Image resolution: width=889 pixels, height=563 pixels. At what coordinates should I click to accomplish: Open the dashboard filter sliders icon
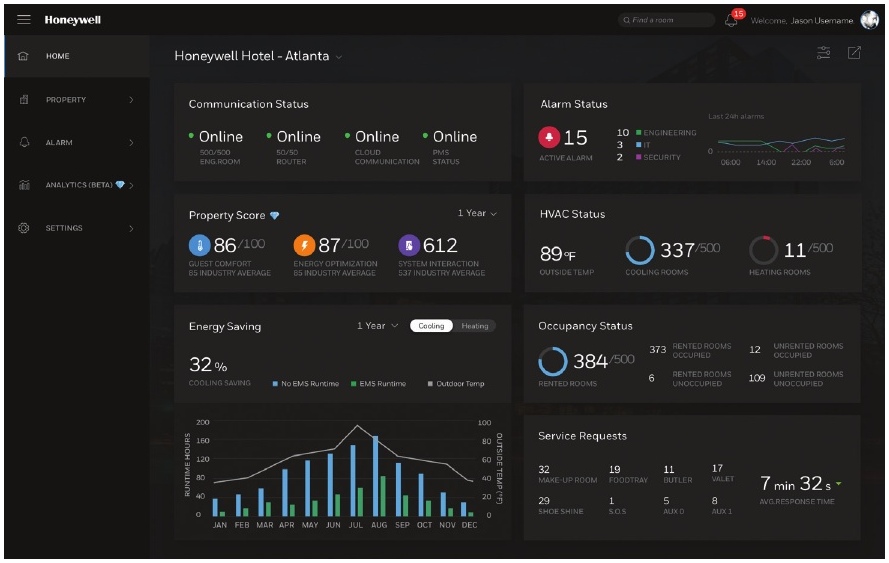point(824,53)
